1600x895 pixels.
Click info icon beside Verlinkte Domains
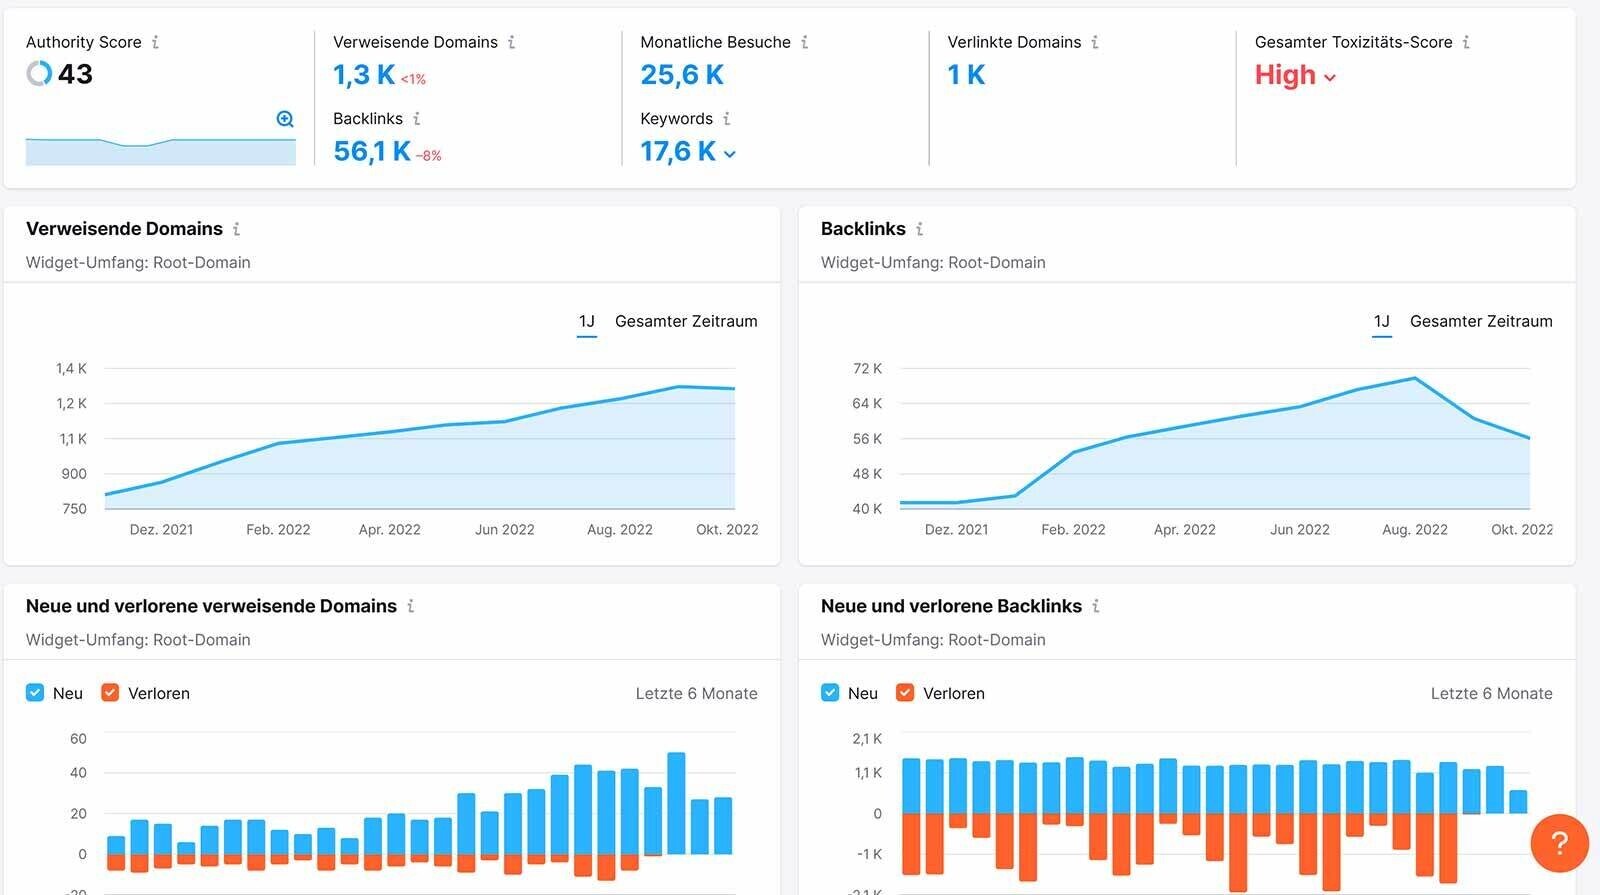1095,42
